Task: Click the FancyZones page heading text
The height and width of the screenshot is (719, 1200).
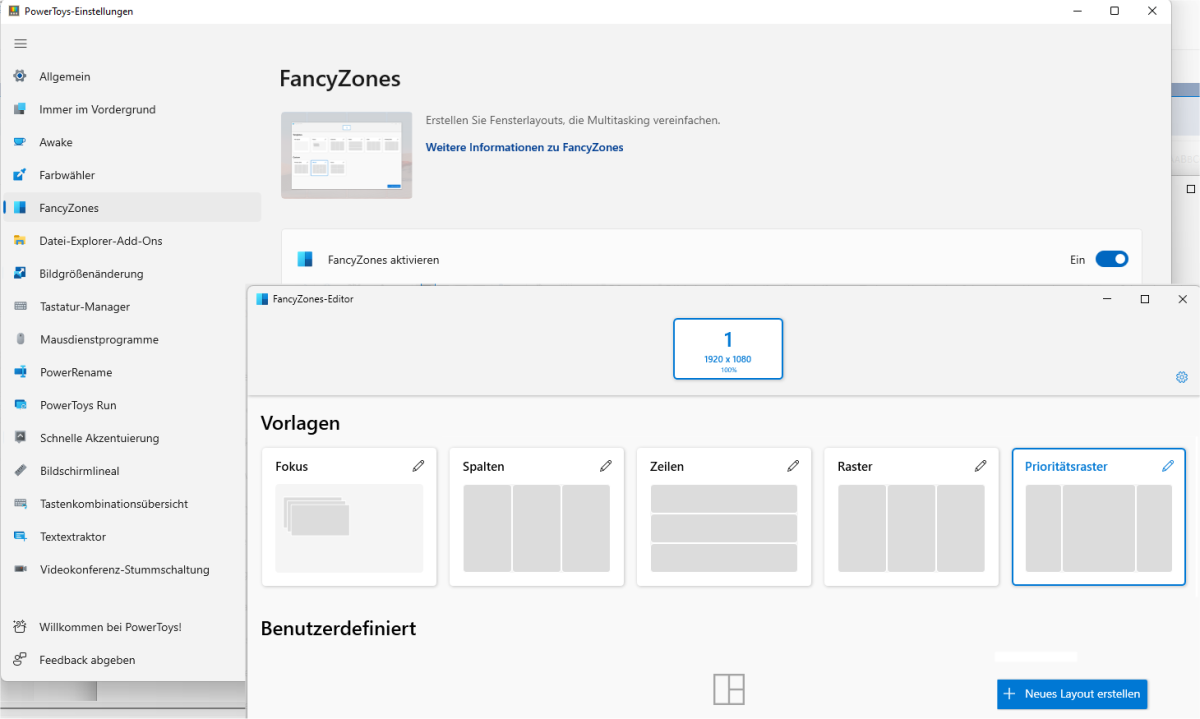Action: tap(340, 79)
